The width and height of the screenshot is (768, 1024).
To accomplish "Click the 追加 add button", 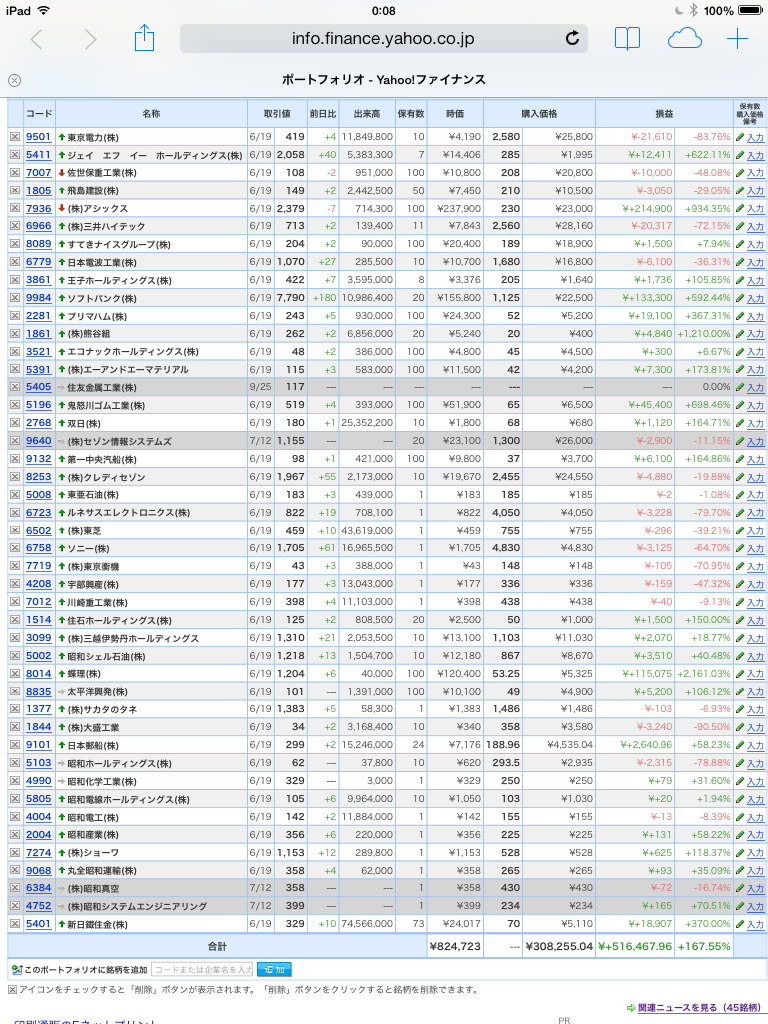I will (274, 970).
